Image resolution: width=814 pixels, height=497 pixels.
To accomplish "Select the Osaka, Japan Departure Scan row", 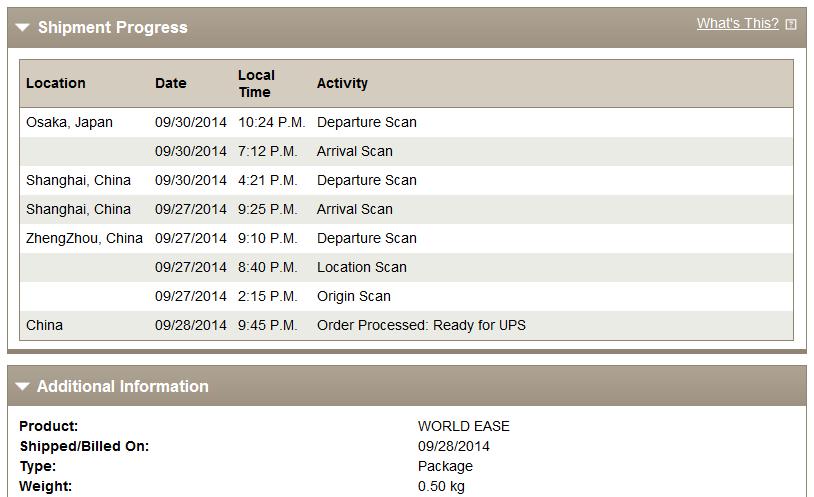I will (406, 123).
